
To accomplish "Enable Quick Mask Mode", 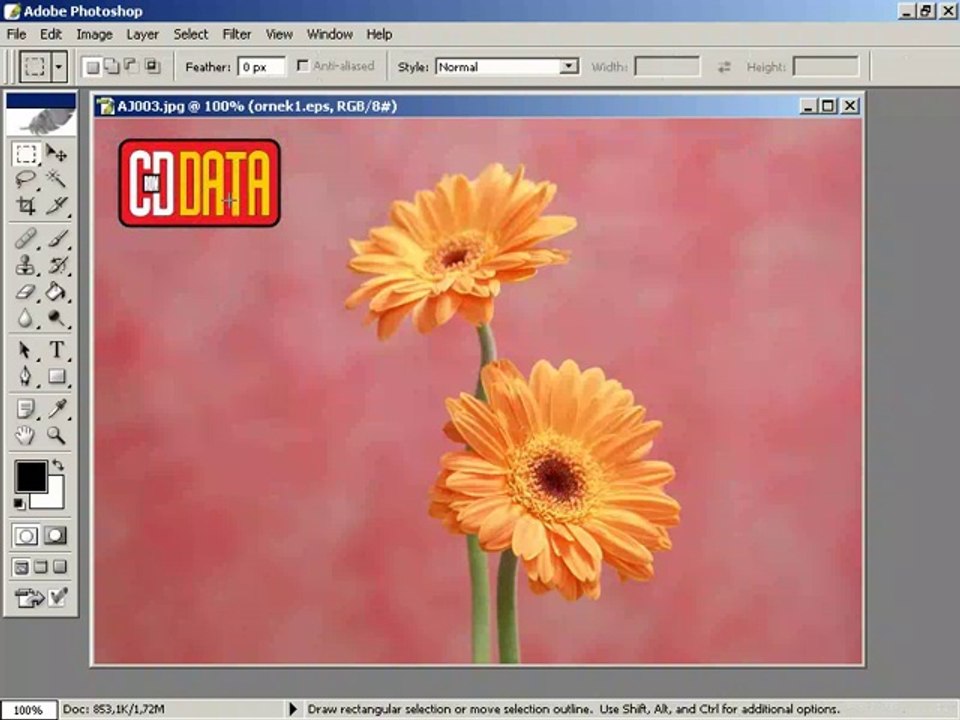I will [56, 536].
